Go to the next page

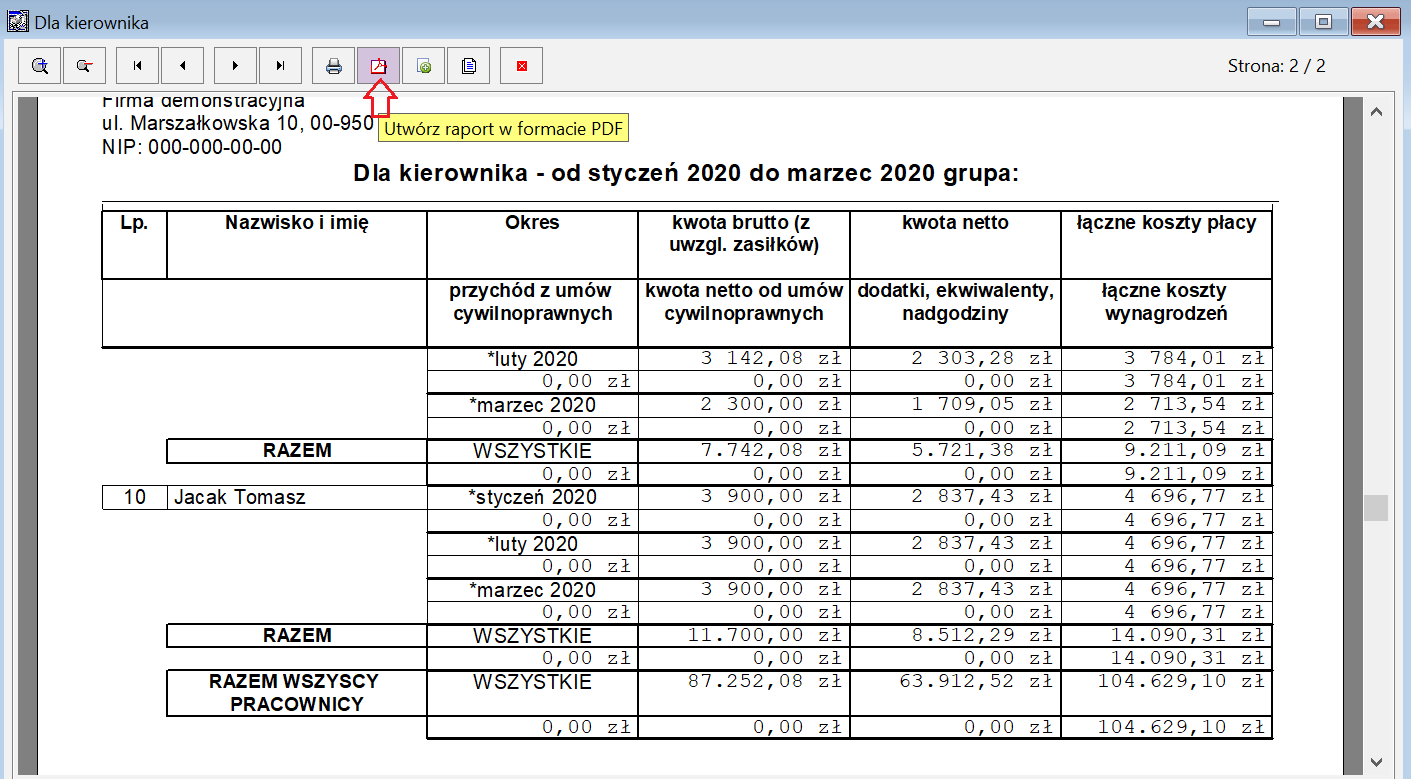(235, 66)
